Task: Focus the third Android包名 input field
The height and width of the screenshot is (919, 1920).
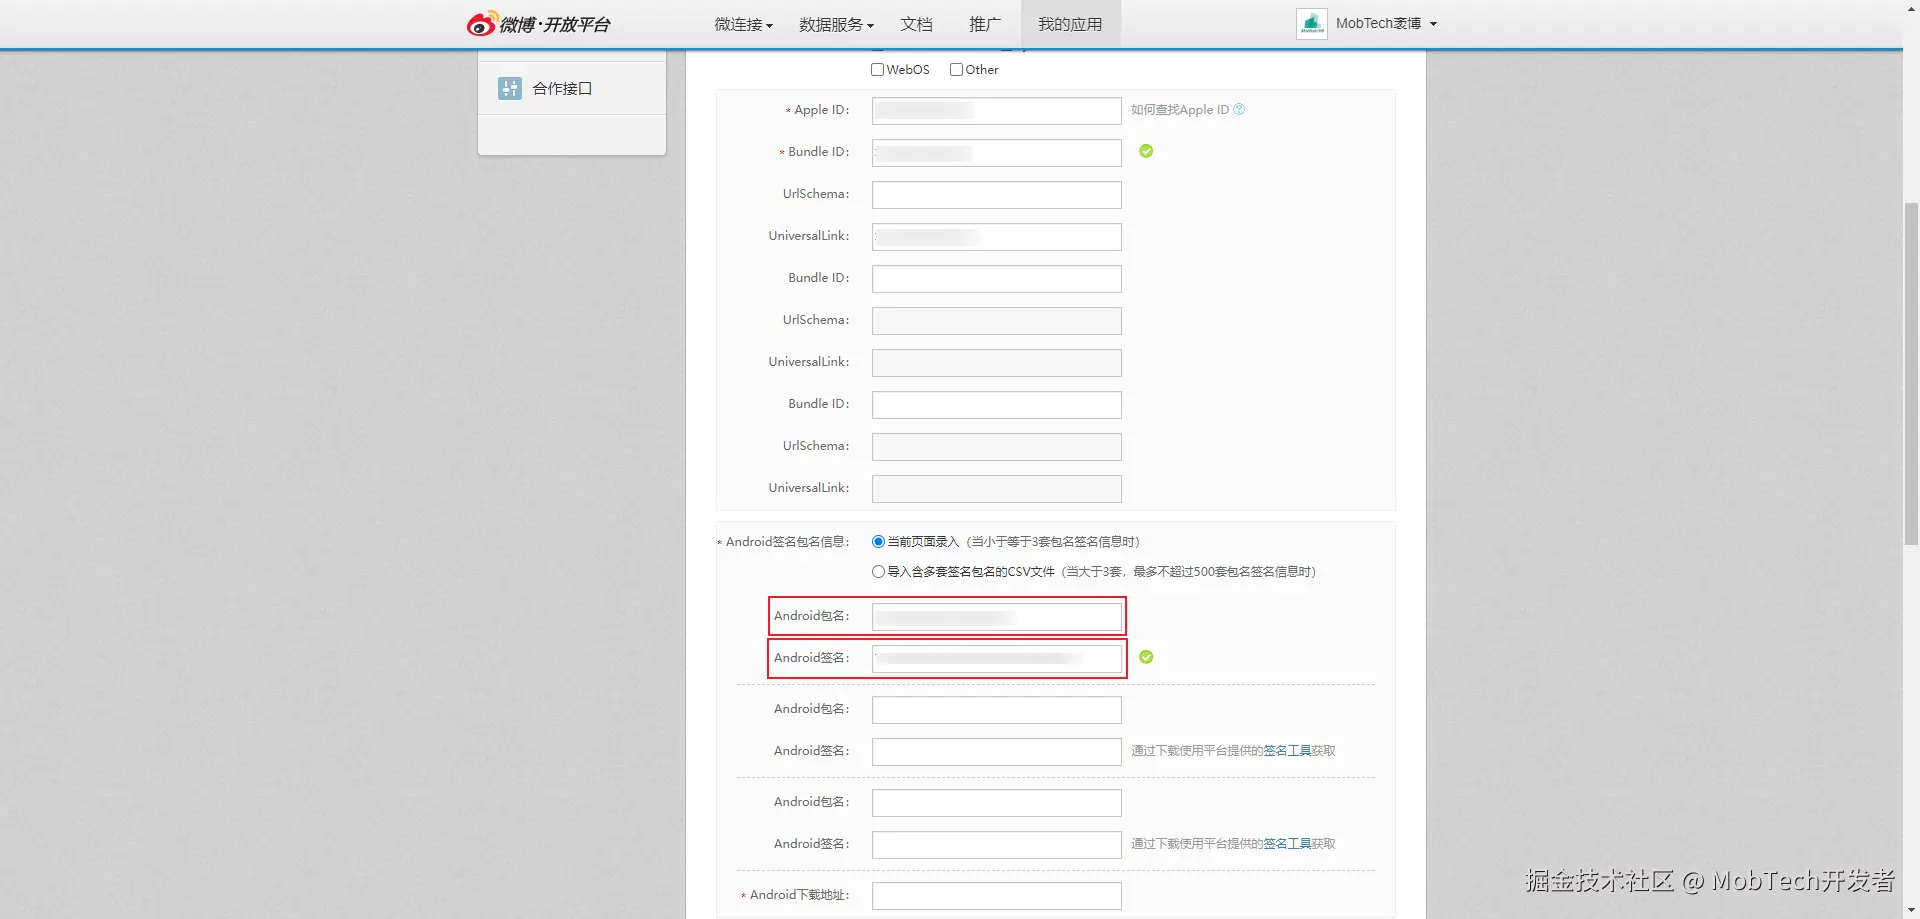Action: 997,802
